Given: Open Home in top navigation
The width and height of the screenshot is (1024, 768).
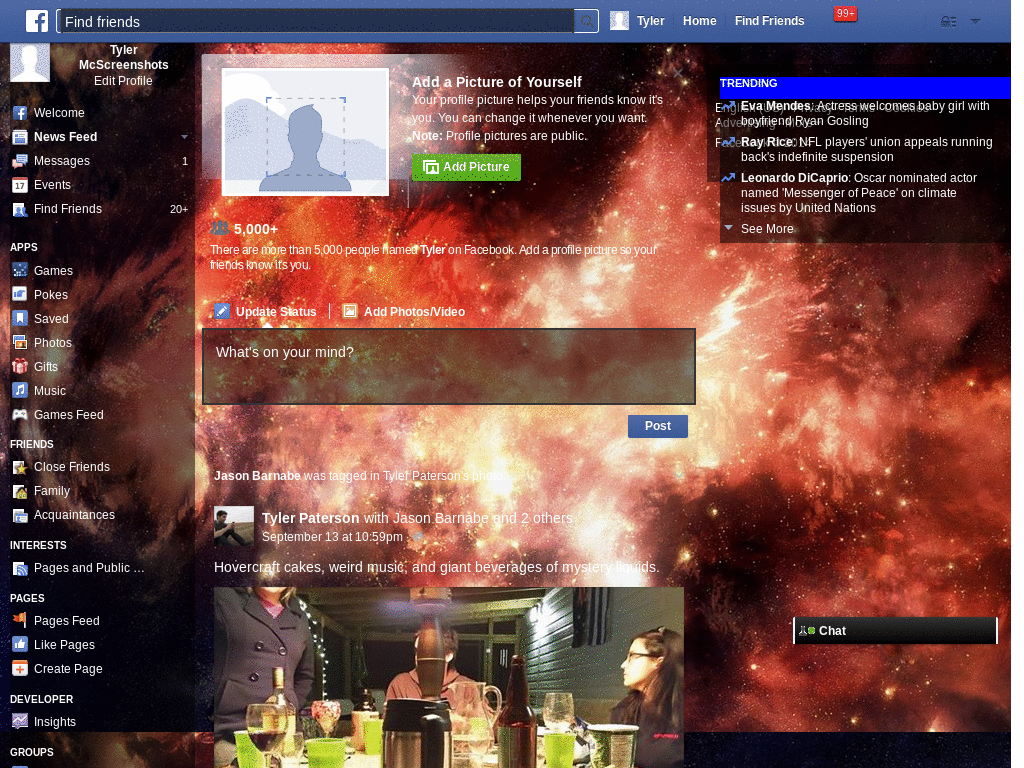Looking at the screenshot, I should (x=699, y=21).
